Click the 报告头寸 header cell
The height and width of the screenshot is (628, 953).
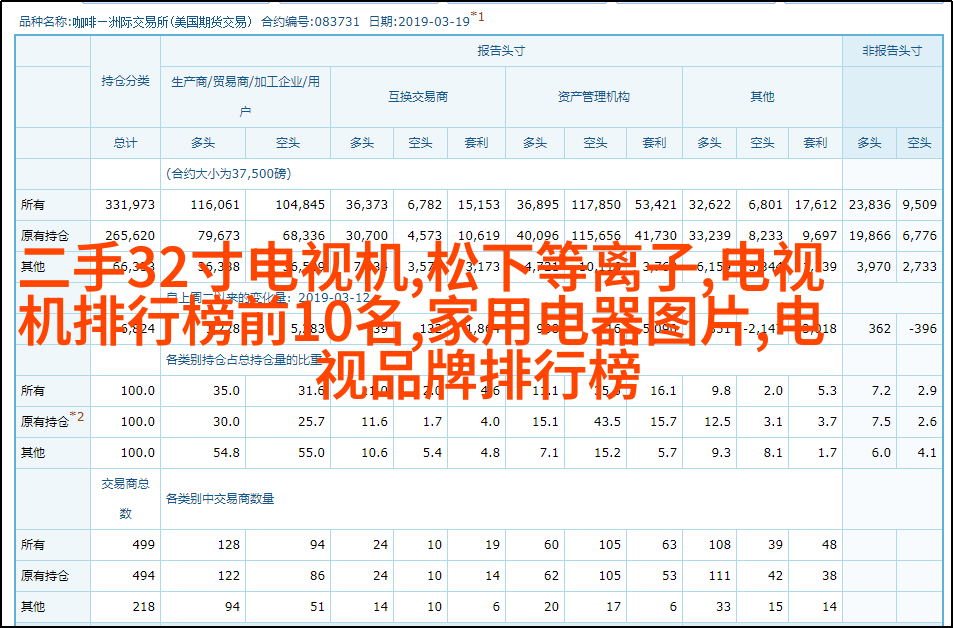501,51
